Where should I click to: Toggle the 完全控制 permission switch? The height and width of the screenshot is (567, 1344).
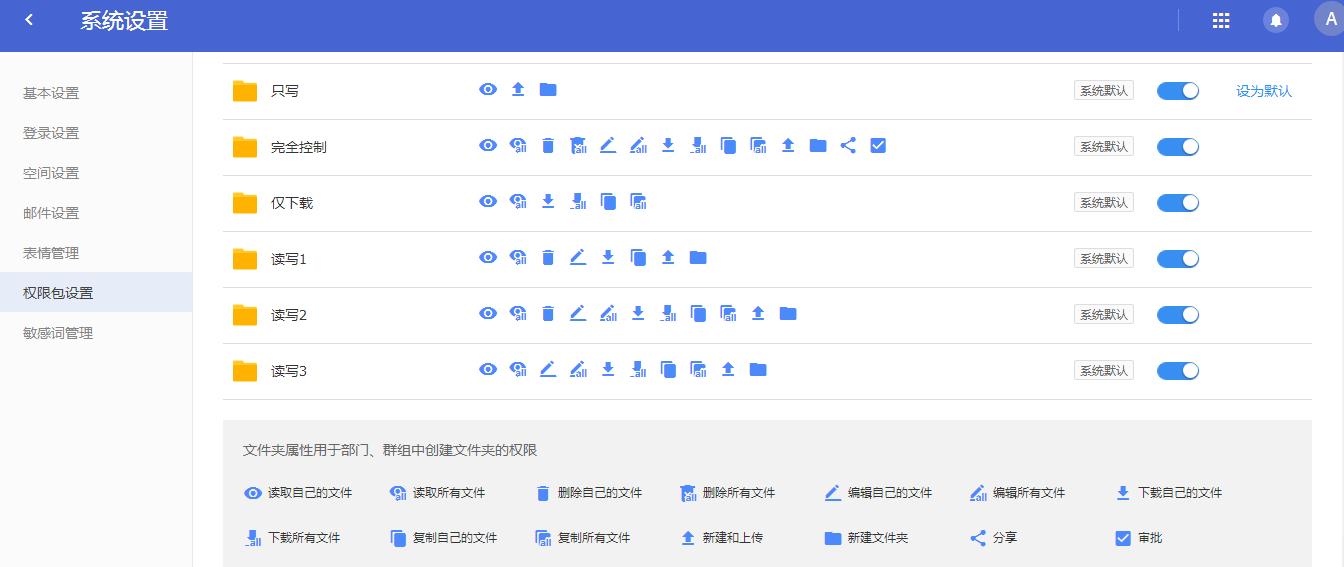(x=1177, y=147)
